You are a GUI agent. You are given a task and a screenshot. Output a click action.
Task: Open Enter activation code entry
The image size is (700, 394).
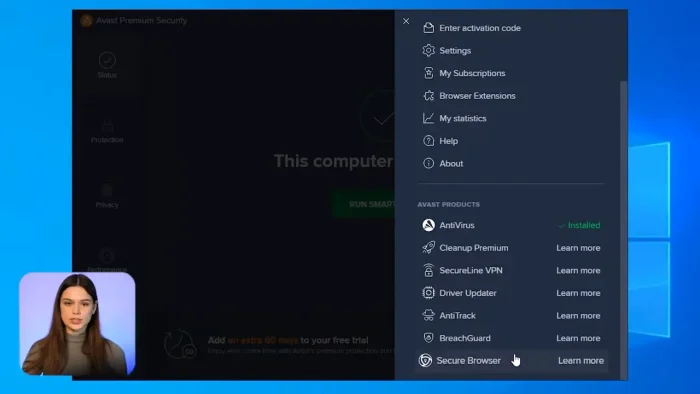pyautogui.click(x=480, y=28)
